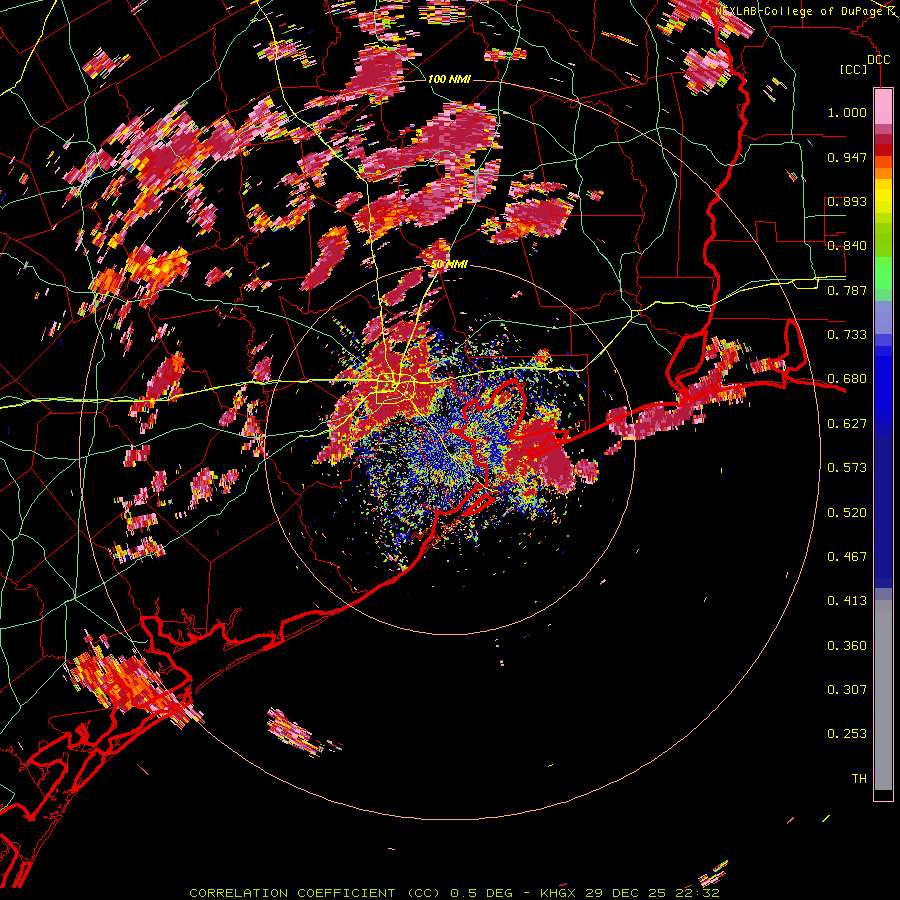Click the 100 NMI range ring label
900x900 pixels.
(x=449, y=79)
